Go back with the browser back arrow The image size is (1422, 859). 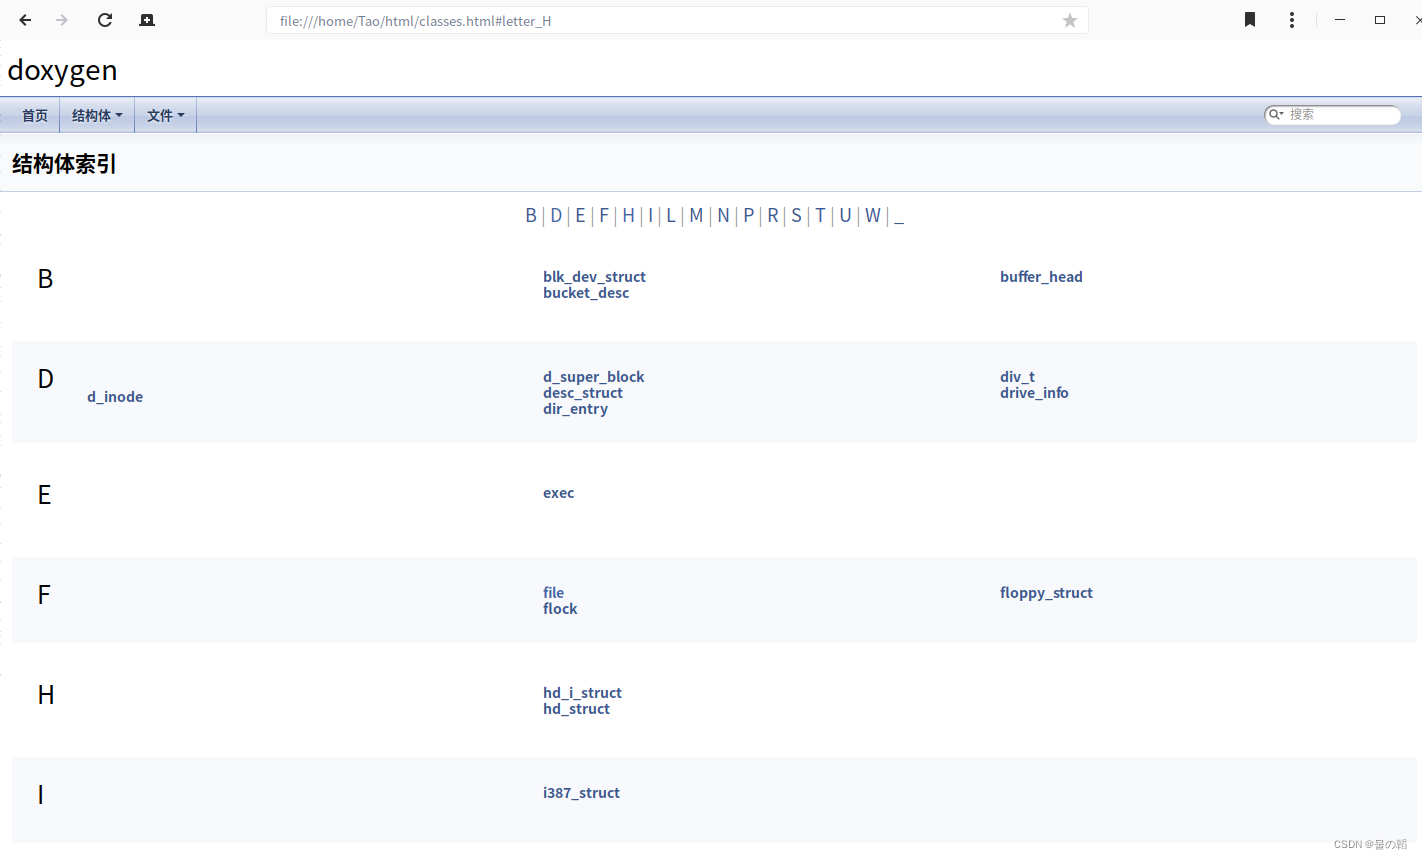click(x=25, y=20)
